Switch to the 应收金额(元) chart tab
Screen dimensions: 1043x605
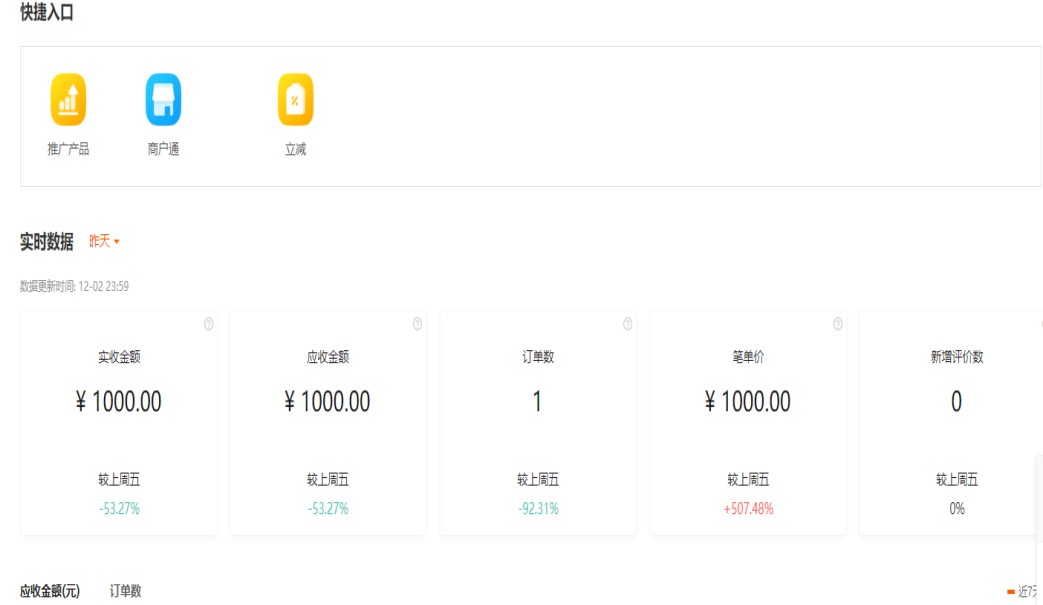point(50,591)
